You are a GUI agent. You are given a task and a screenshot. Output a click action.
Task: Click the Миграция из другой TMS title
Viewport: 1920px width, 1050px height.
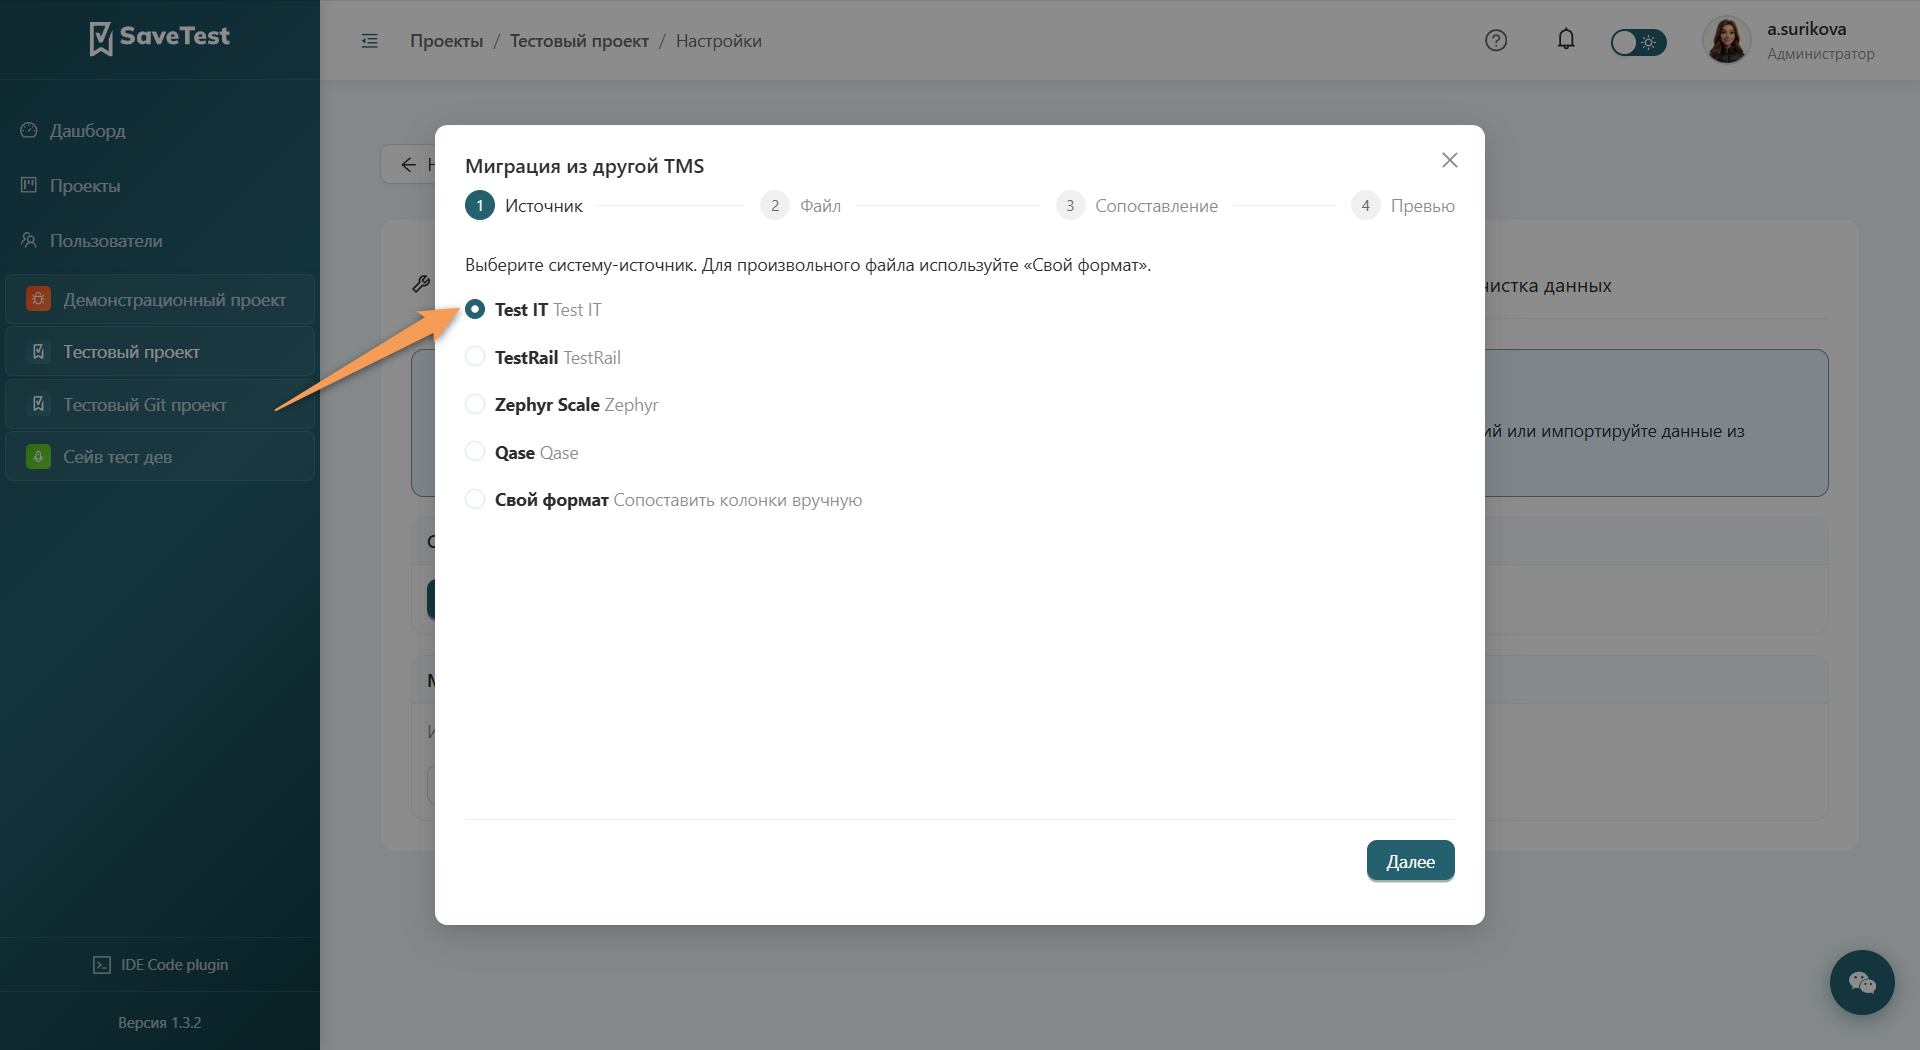[584, 166]
